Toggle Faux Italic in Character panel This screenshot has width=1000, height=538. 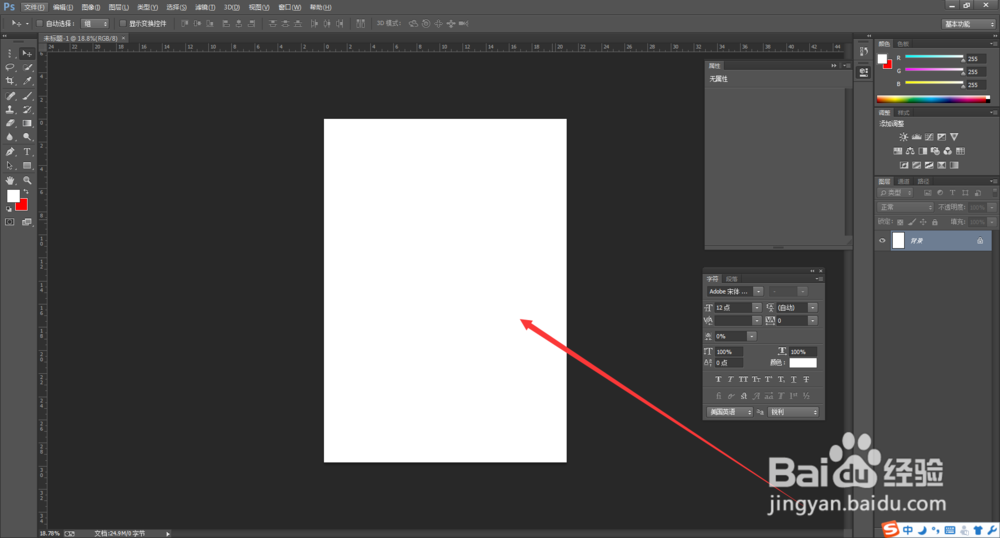(x=731, y=379)
